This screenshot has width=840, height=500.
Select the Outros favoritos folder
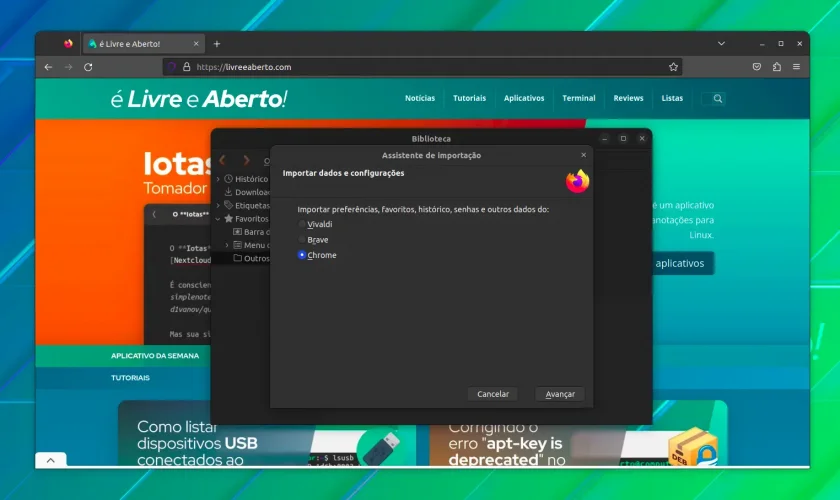coord(251,258)
